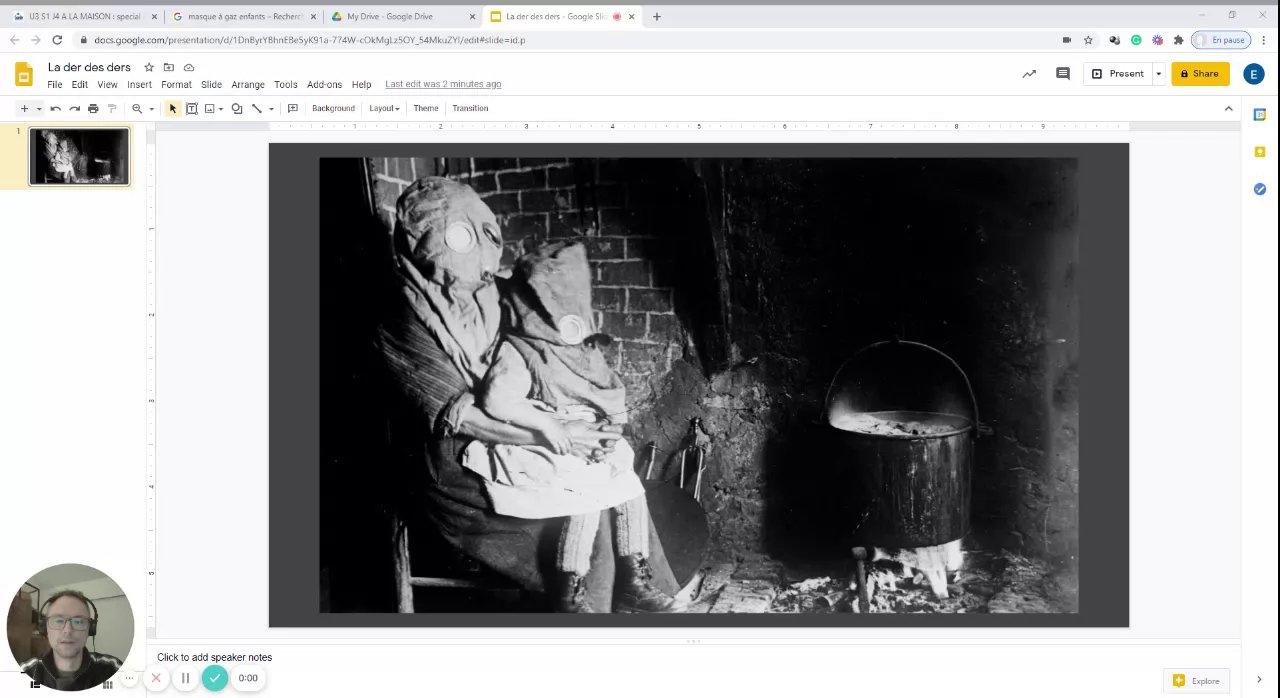Add a comment using toolbar icon
Image resolution: width=1280 pixels, height=698 pixels.
point(293,108)
